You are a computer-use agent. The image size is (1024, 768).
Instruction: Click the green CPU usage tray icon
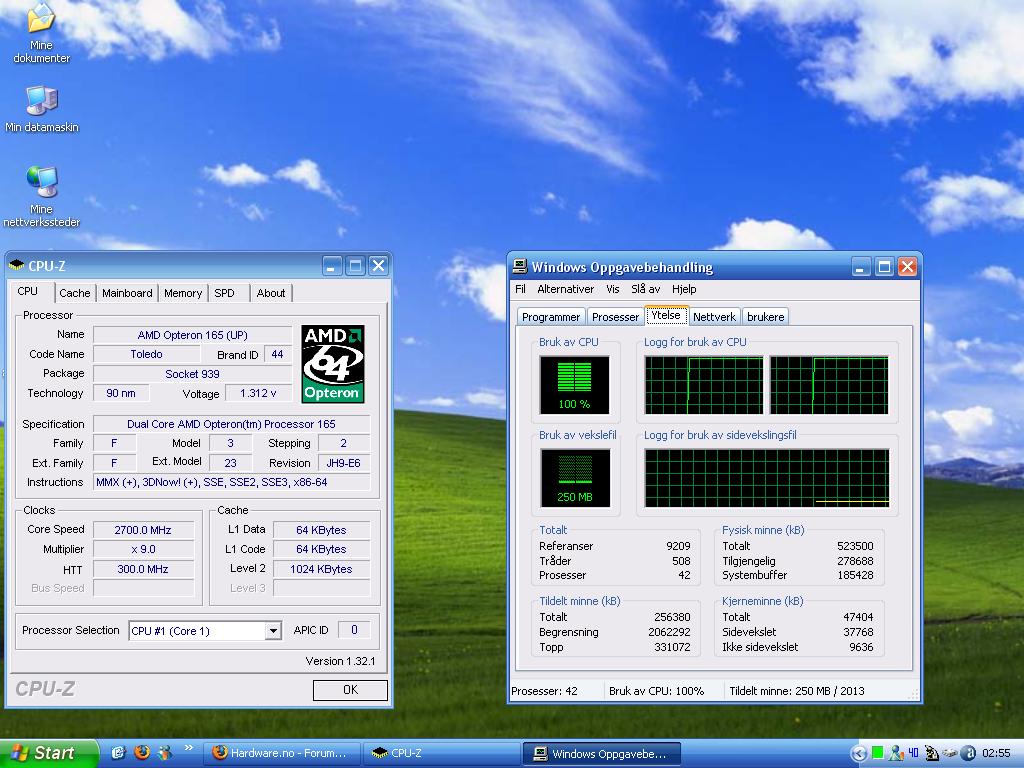click(x=878, y=753)
